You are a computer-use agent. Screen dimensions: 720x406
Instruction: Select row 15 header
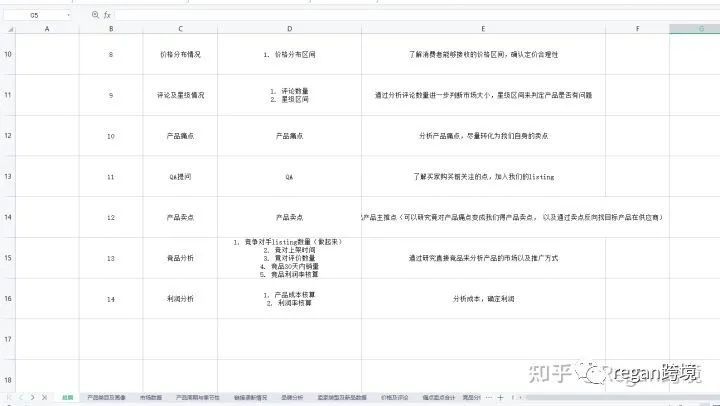[8, 258]
